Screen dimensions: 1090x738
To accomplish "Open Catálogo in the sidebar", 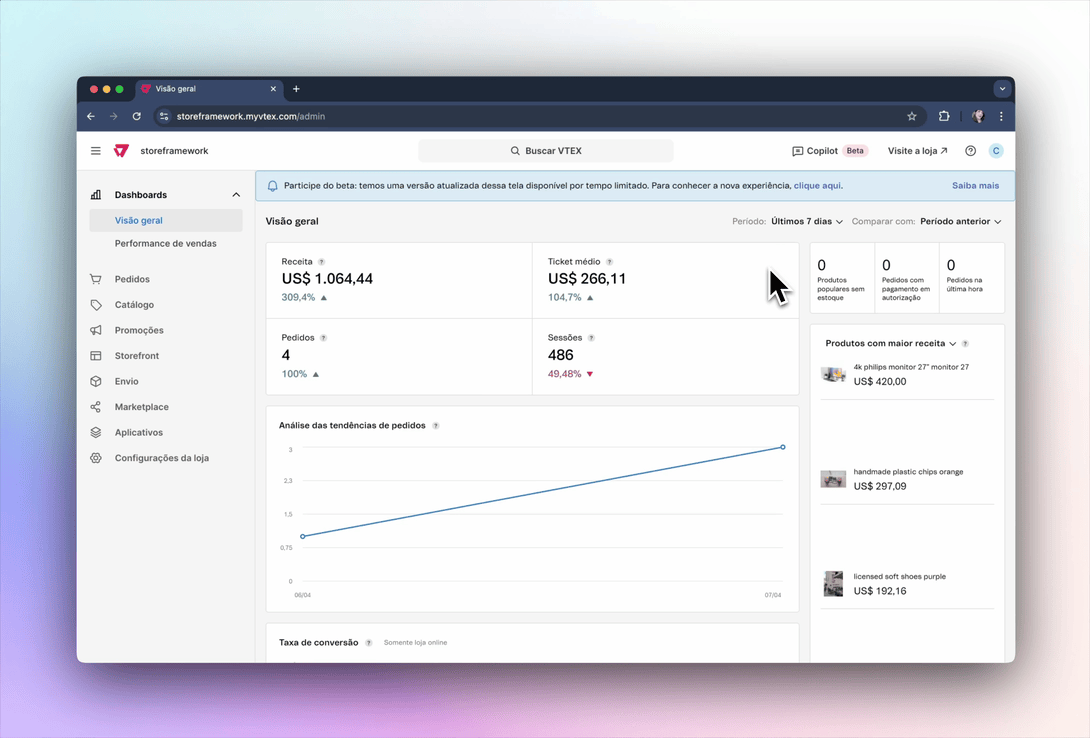I will 134,305.
